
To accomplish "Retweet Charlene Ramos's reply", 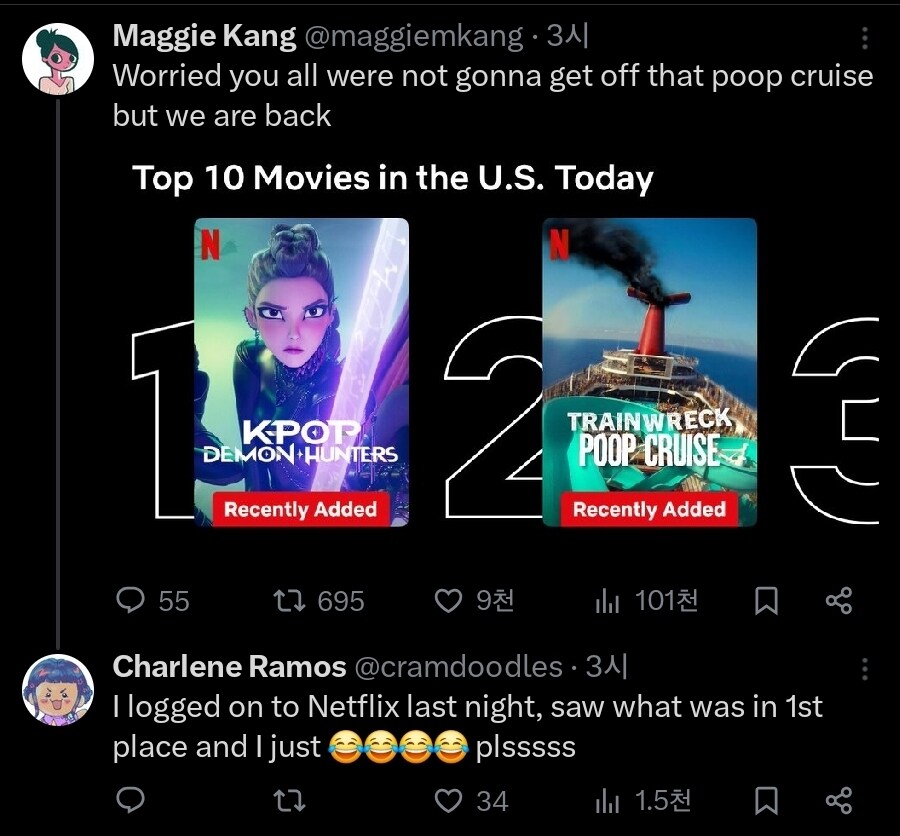I will (x=289, y=800).
